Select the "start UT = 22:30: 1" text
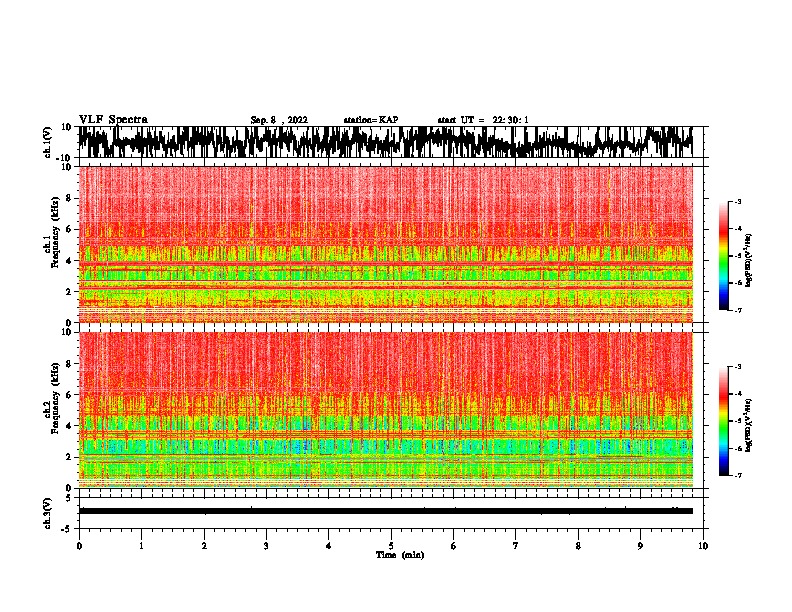792x612 pixels. point(483,120)
